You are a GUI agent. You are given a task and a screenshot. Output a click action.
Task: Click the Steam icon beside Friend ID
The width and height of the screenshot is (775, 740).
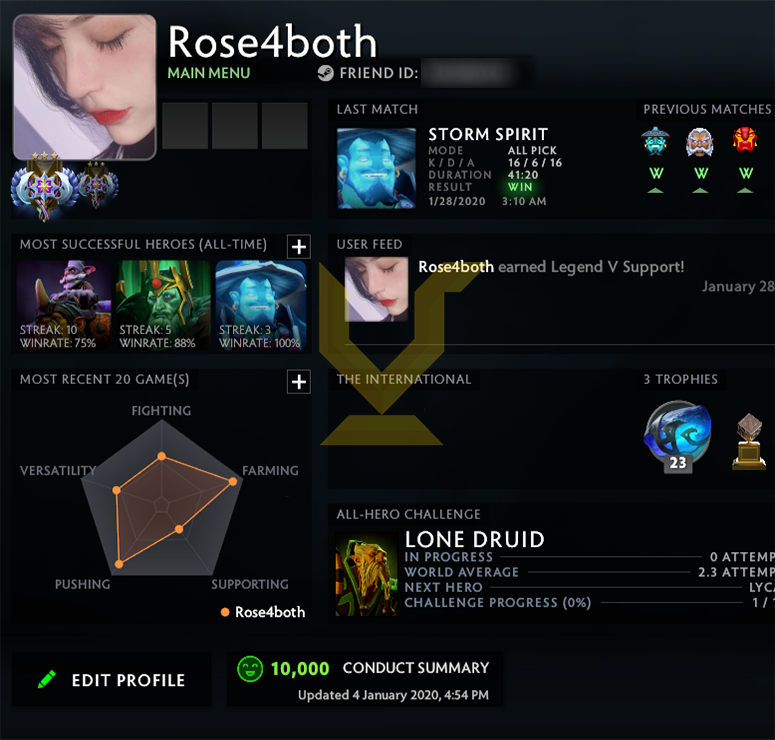click(x=325, y=73)
